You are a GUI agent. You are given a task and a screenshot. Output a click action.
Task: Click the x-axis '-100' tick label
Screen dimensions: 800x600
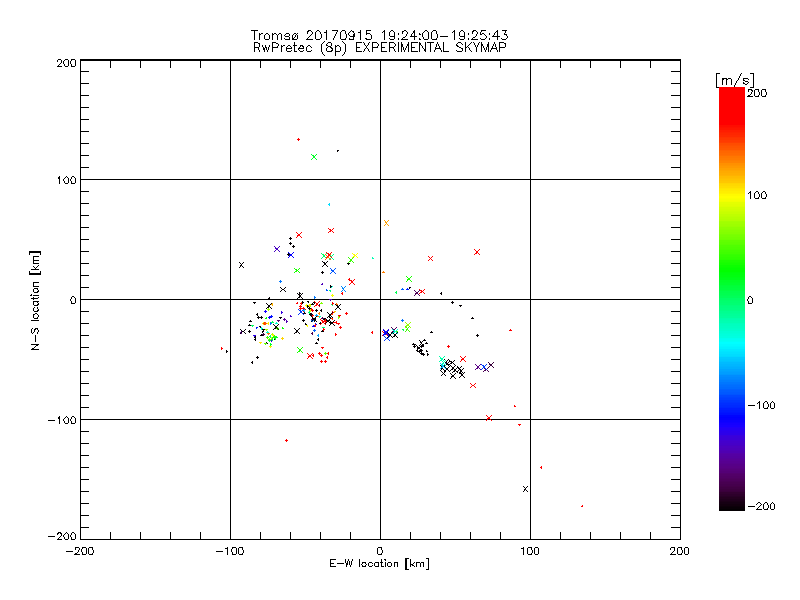pos(230,551)
